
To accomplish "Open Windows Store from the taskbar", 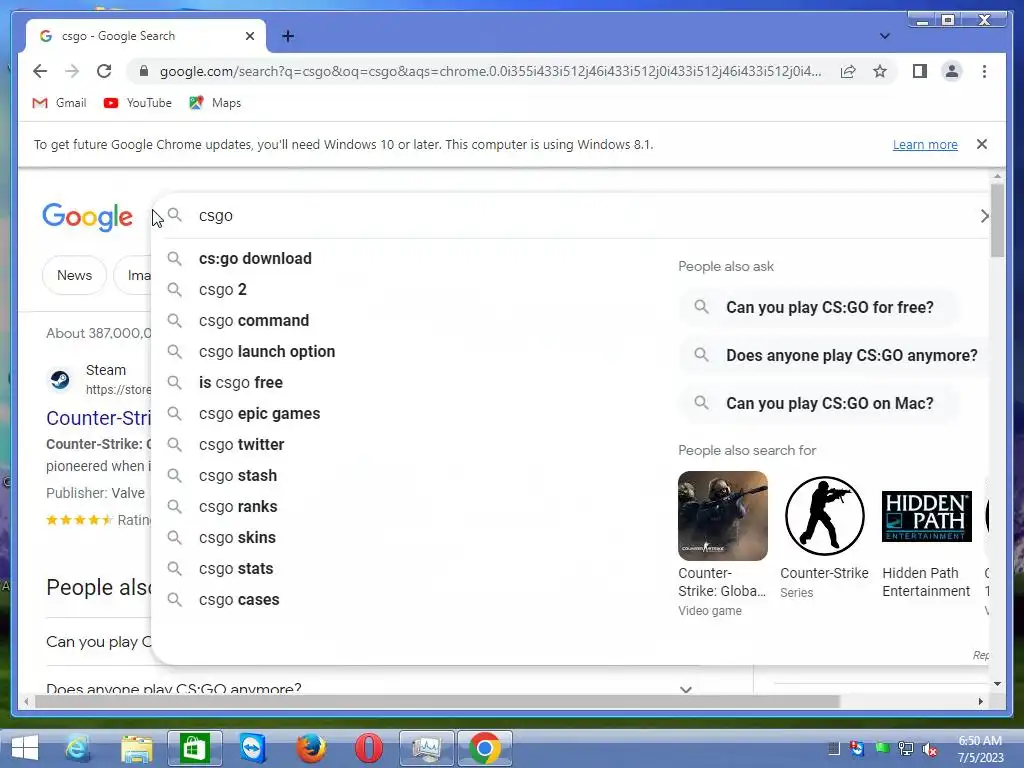I will point(195,748).
